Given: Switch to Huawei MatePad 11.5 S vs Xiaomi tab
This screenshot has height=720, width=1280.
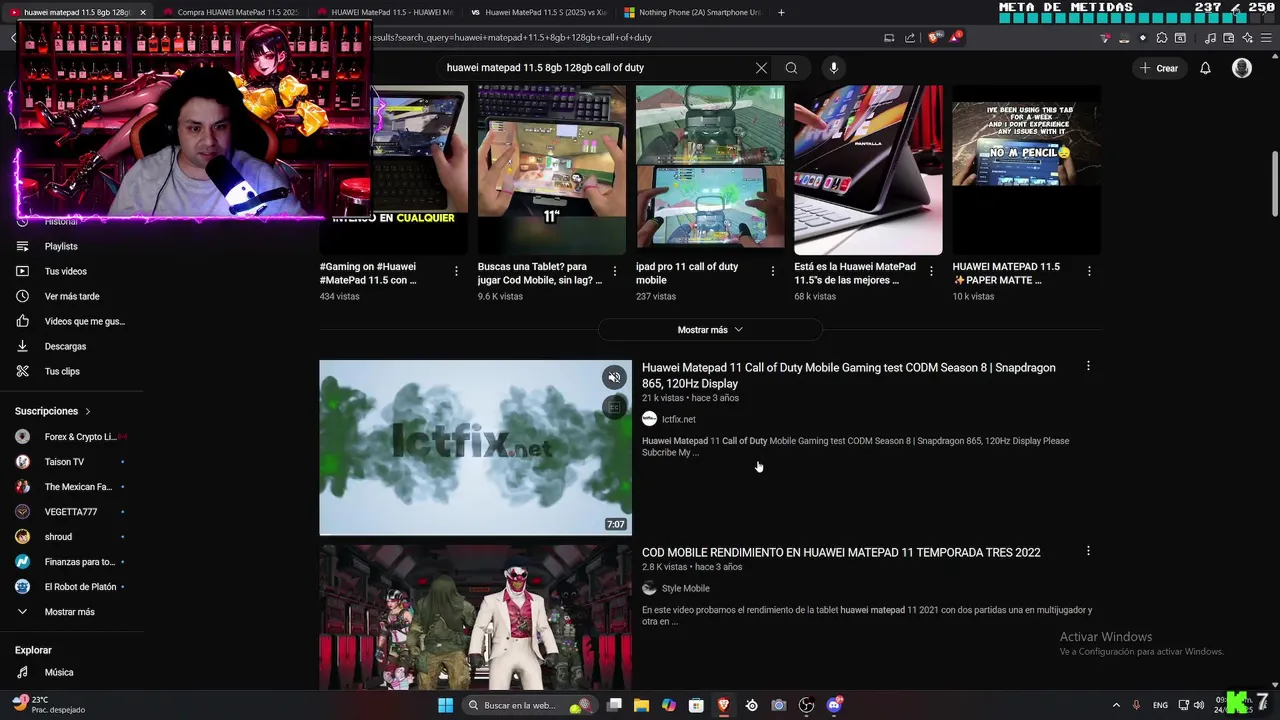Looking at the screenshot, I should tap(536, 12).
